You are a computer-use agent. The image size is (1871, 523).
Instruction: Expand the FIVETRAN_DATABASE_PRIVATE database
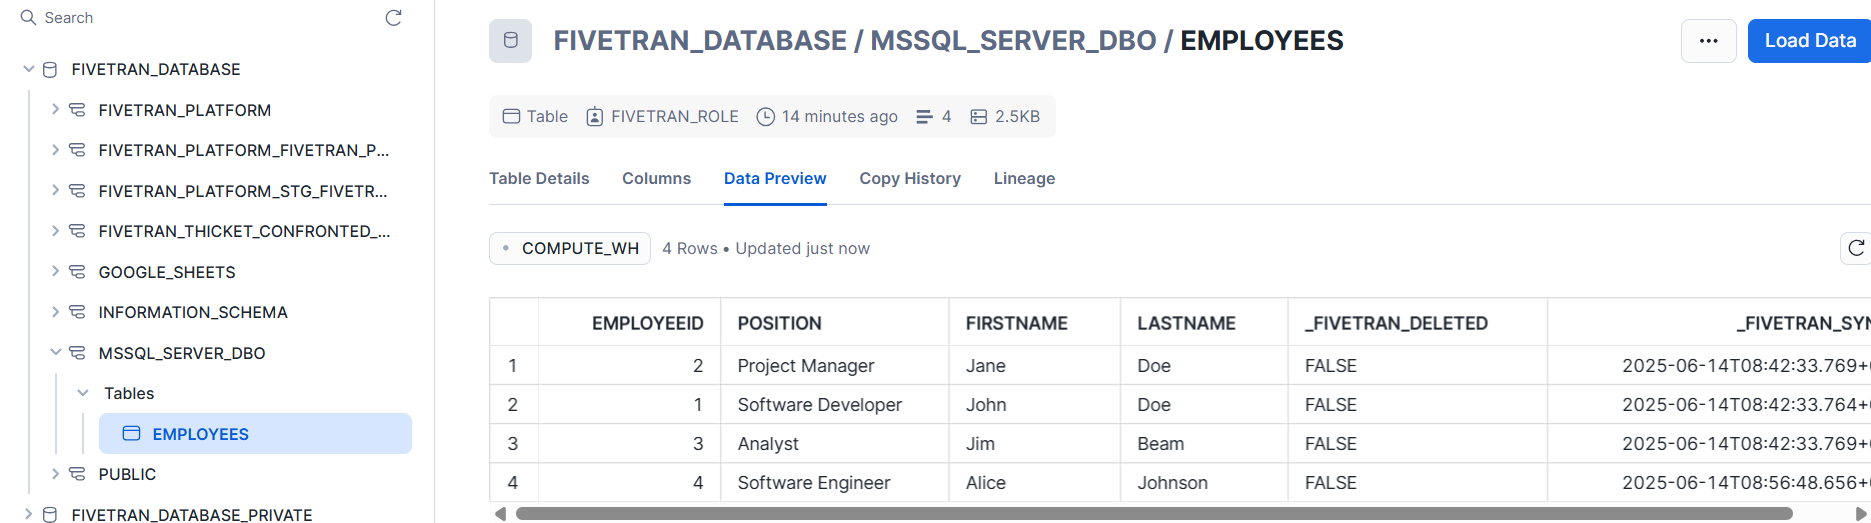pyautogui.click(x=29, y=515)
